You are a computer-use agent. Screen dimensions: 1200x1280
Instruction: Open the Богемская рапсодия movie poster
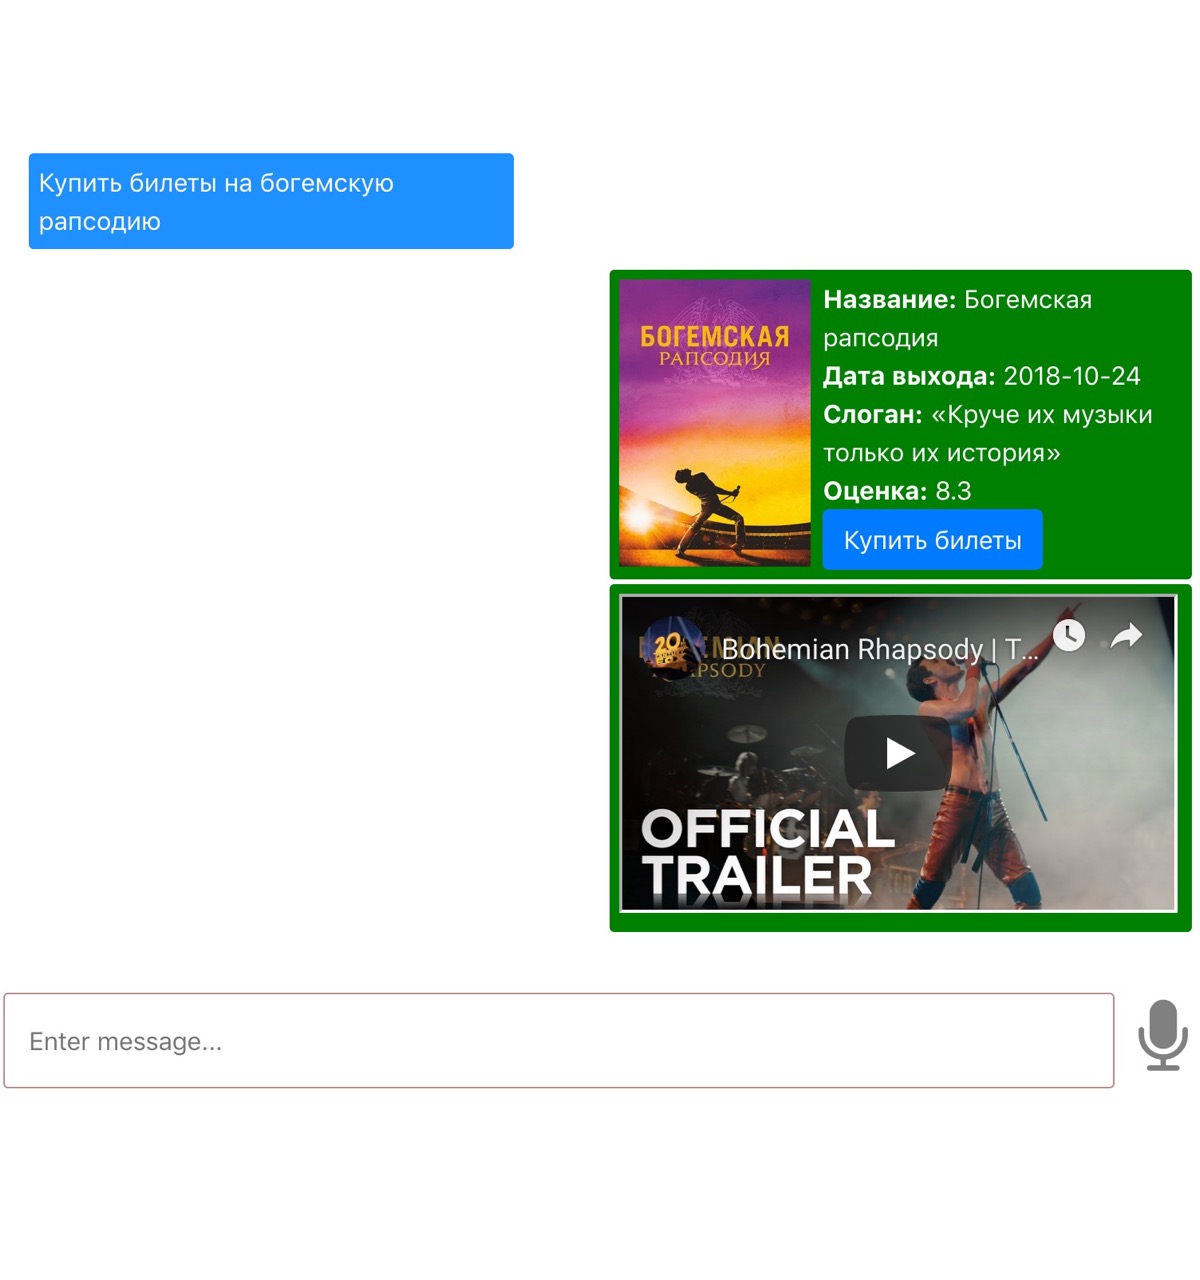pyautogui.click(x=715, y=423)
